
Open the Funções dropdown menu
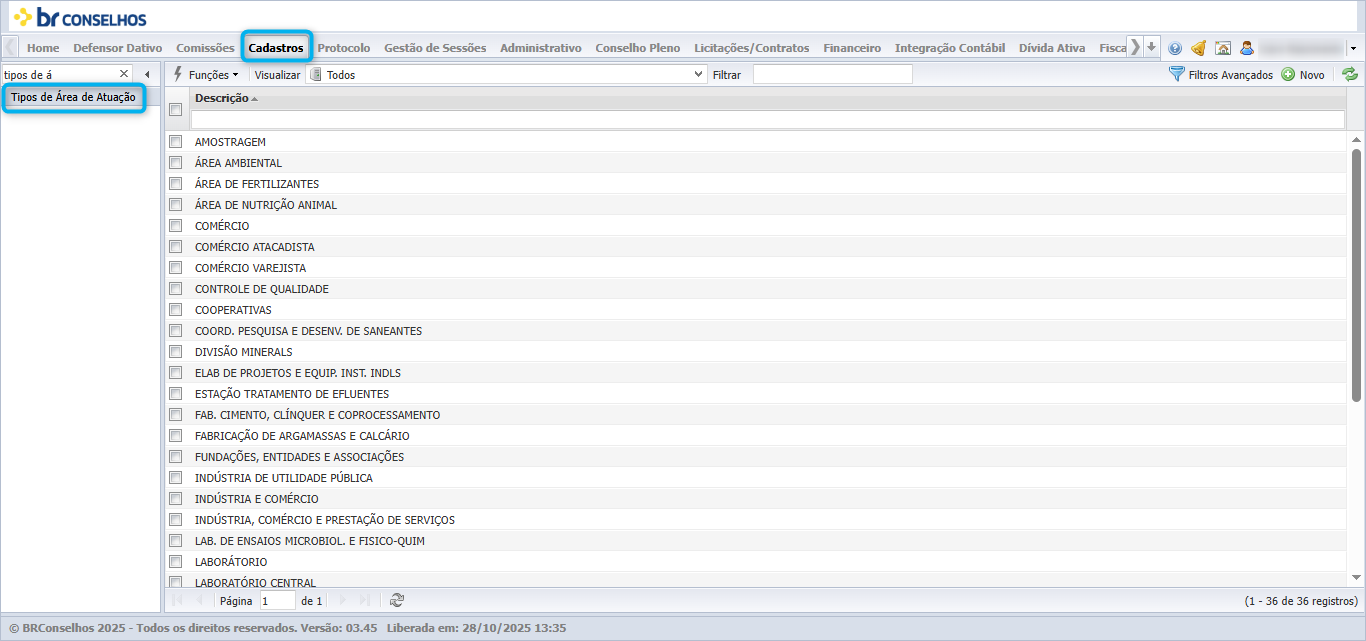(206, 75)
